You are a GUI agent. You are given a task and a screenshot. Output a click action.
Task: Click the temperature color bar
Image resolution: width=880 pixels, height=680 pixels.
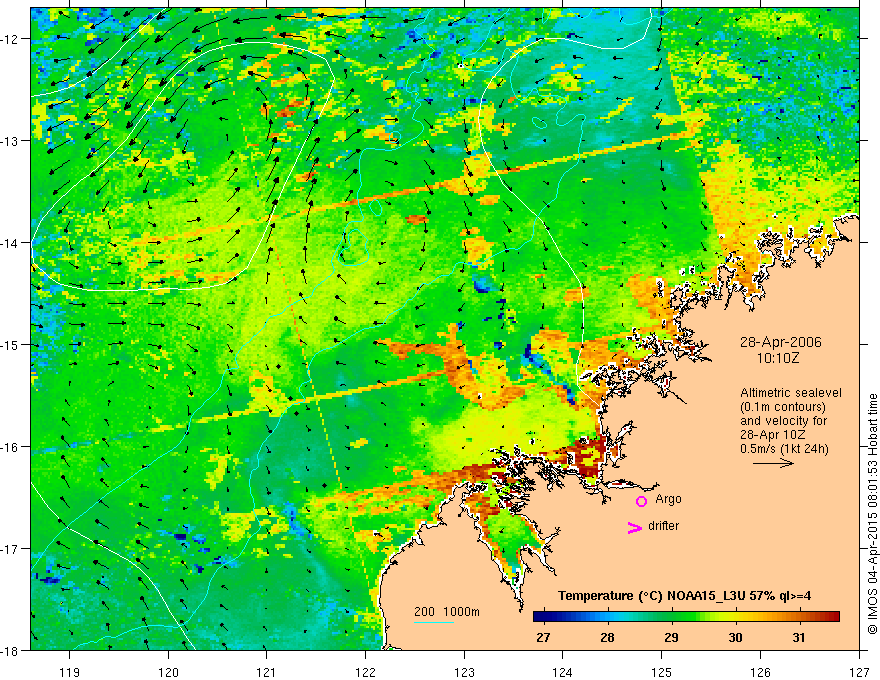point(686,617)
